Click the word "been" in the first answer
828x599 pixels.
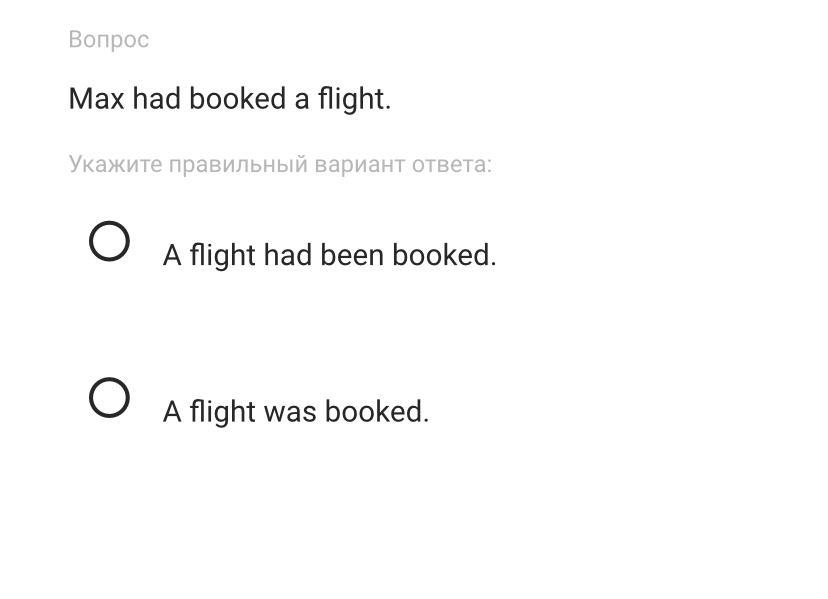pyautogui.click(x=352, y=256)
